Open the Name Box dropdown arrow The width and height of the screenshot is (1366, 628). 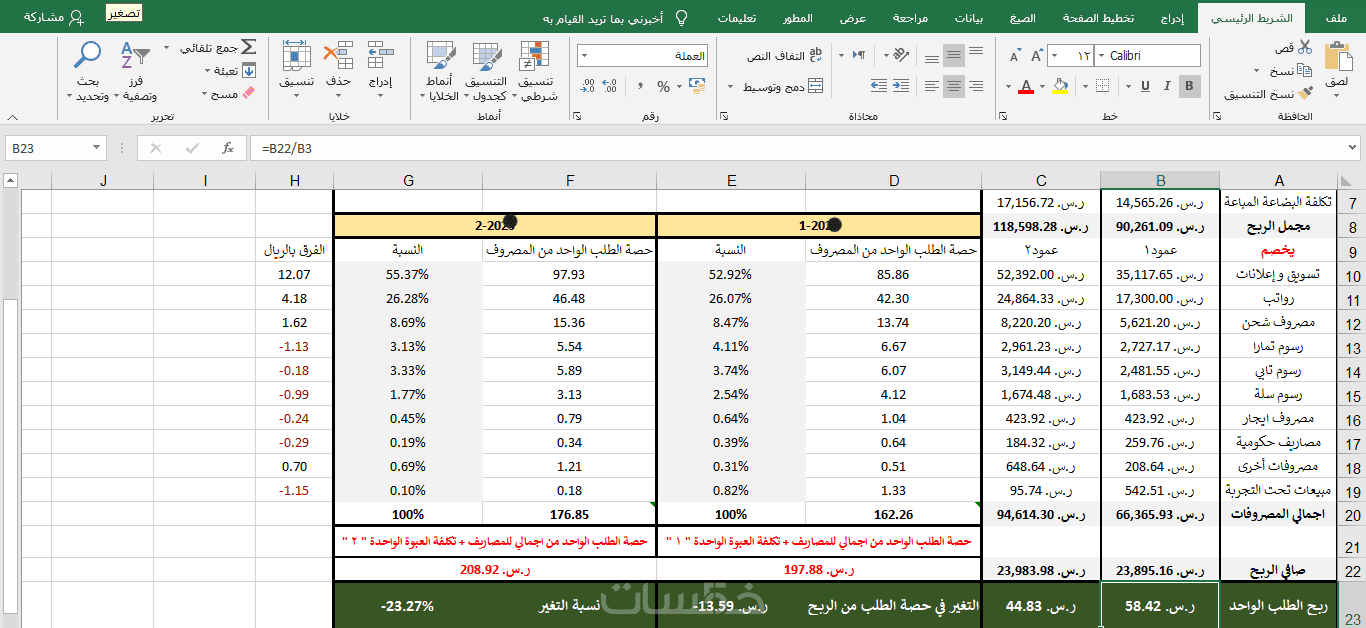click(x=98, y=148)
